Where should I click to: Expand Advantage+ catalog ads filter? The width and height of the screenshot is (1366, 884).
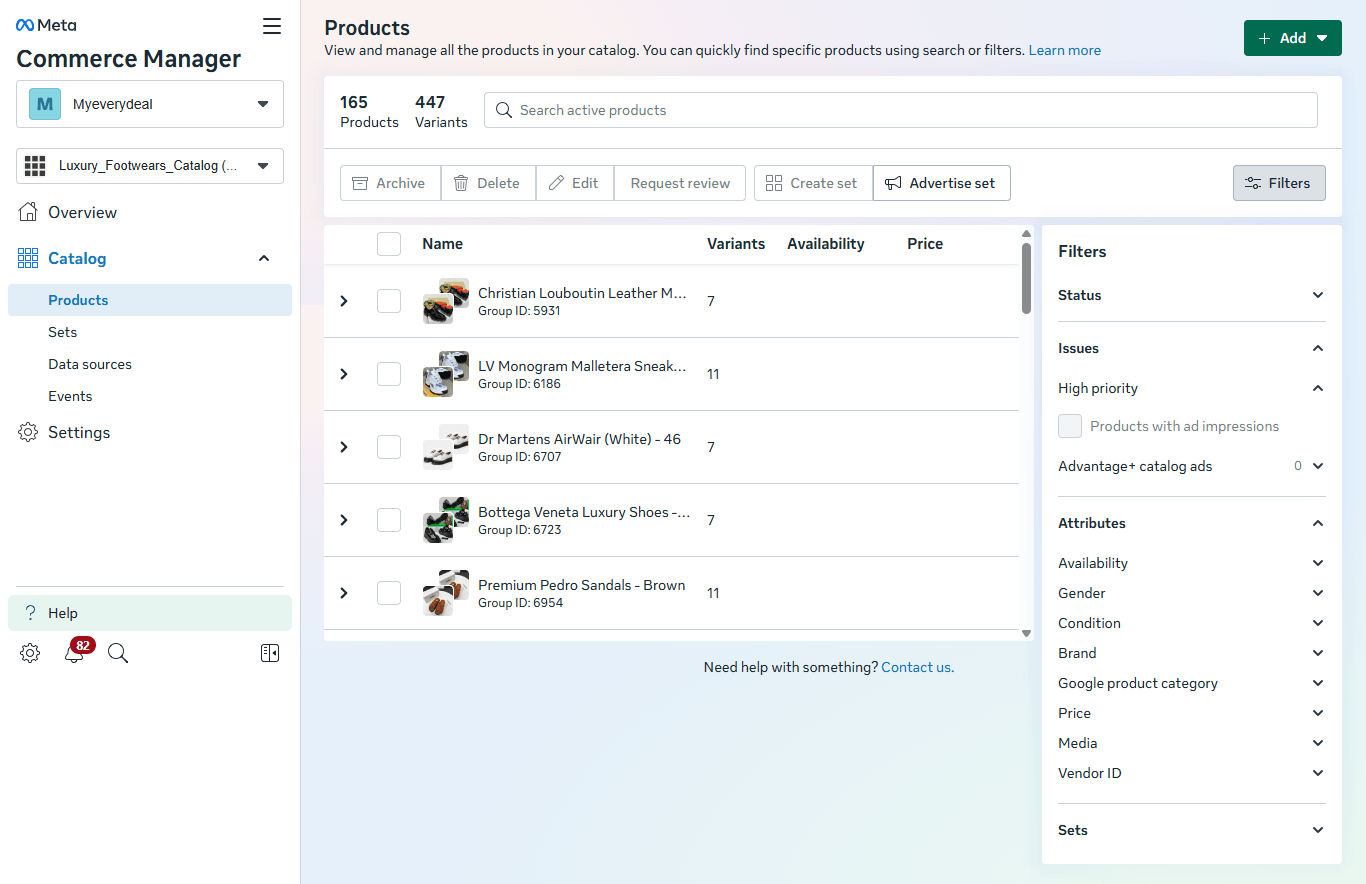(1318, 466)
